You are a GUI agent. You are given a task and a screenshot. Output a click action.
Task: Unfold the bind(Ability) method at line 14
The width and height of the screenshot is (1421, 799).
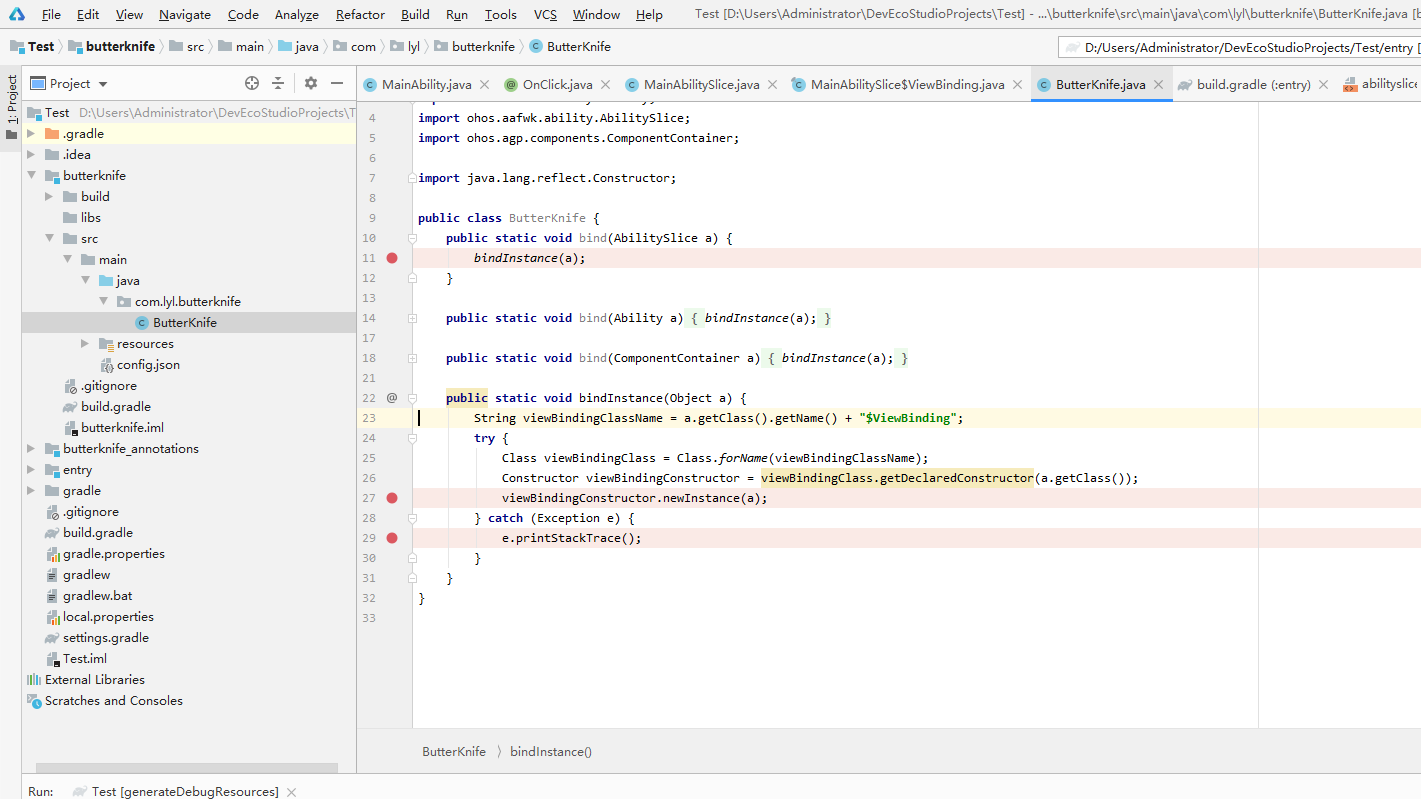(x=412, y=318)
